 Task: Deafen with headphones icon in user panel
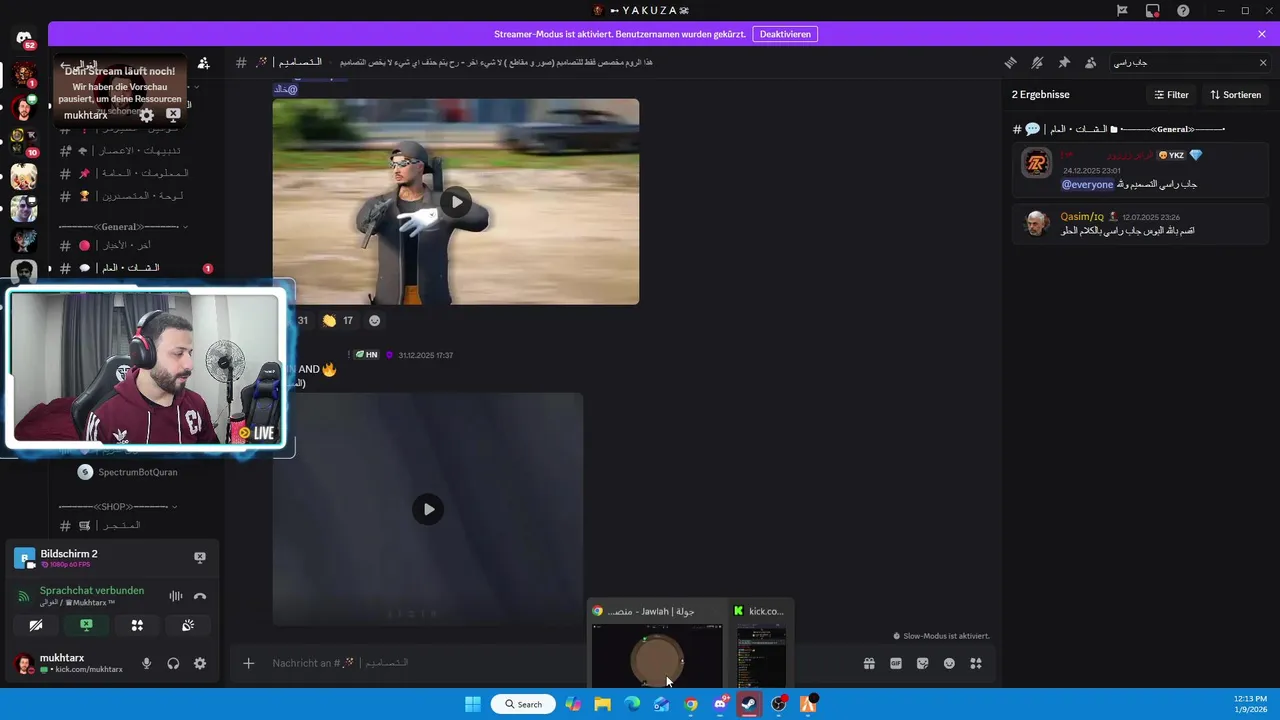[x=173, y=663]
